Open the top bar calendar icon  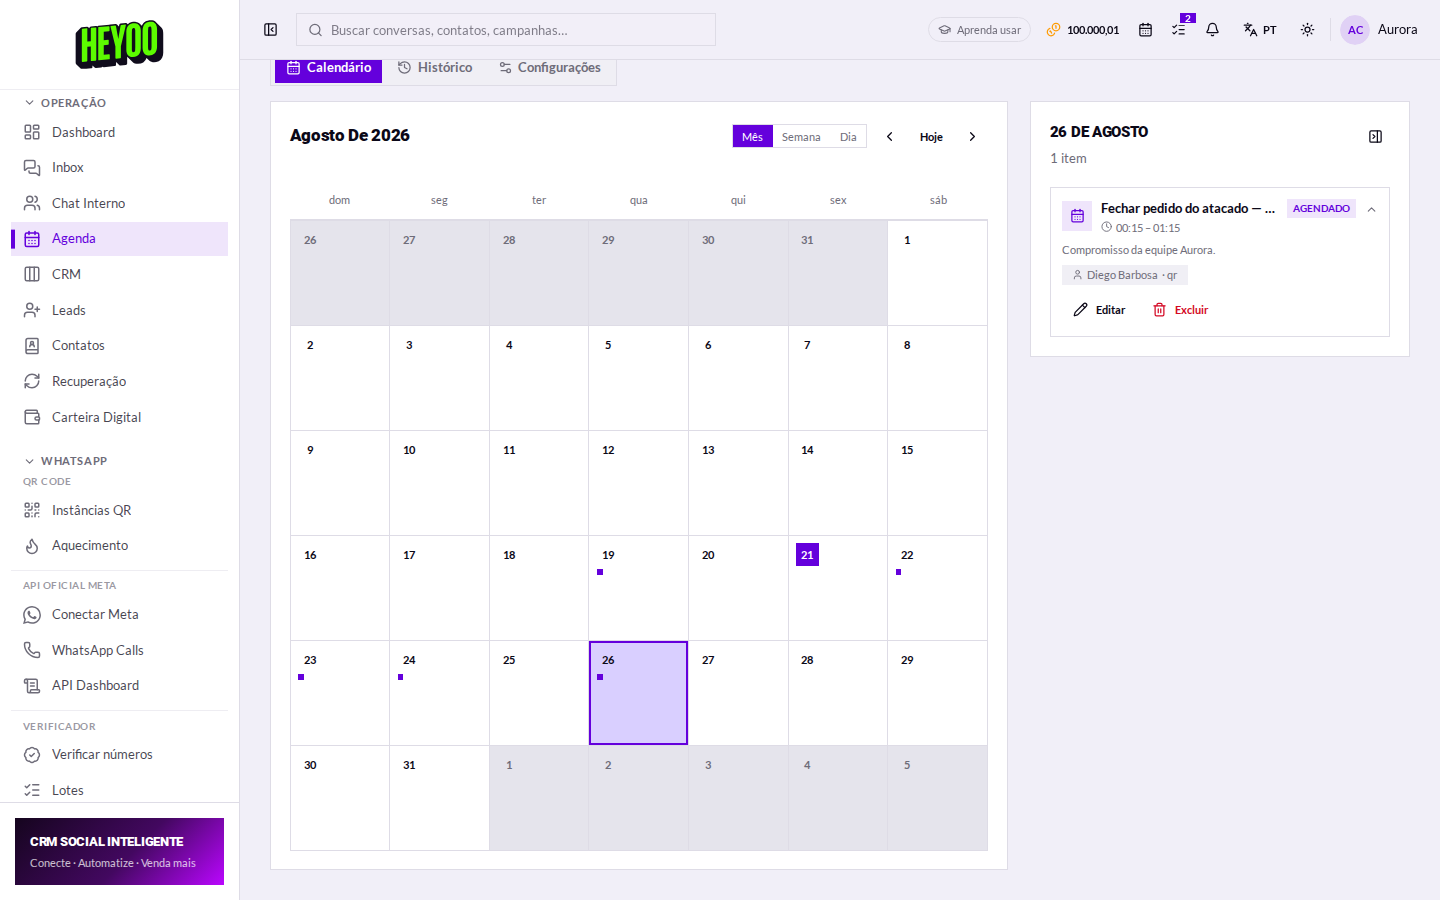click(x=1145, y=30)
